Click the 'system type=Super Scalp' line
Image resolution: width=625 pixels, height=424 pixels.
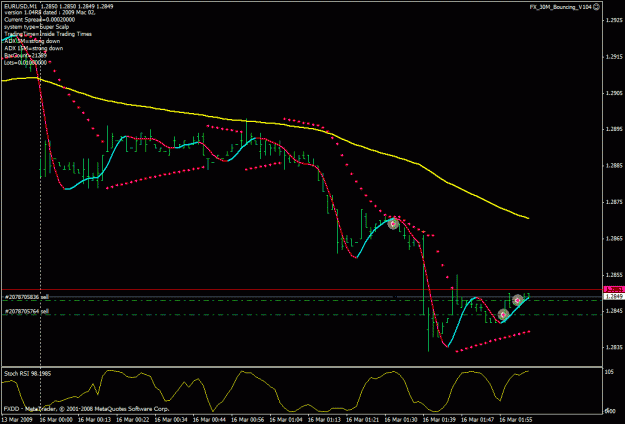coord(36,27)
